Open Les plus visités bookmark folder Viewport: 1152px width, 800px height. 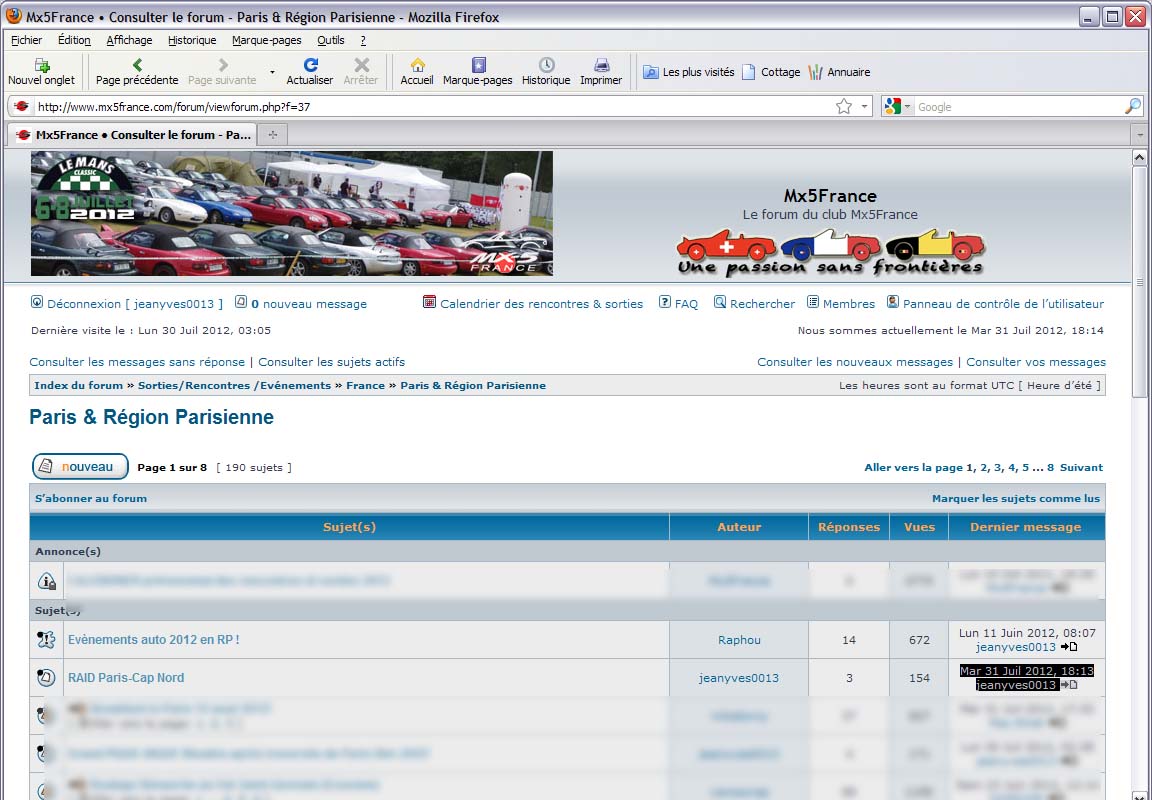(x=688, y=72)
